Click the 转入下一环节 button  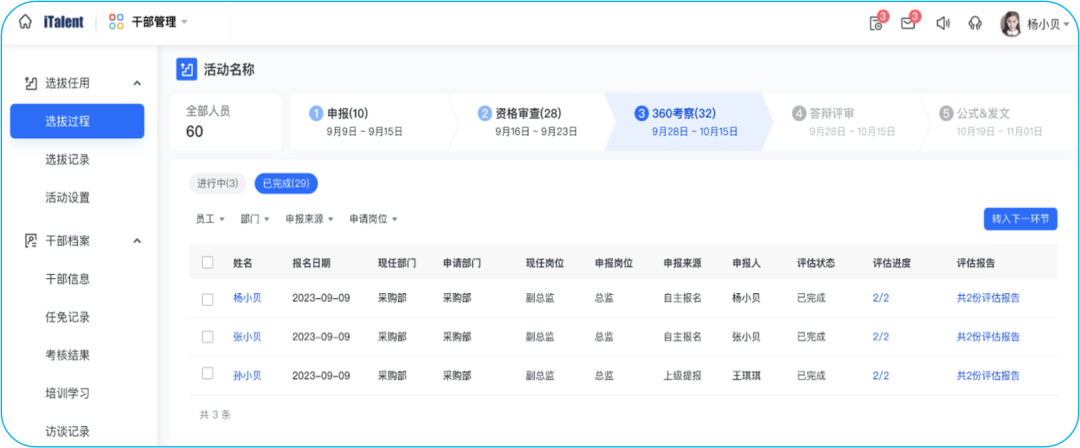pyautogui.click(x=1020, y=219)
